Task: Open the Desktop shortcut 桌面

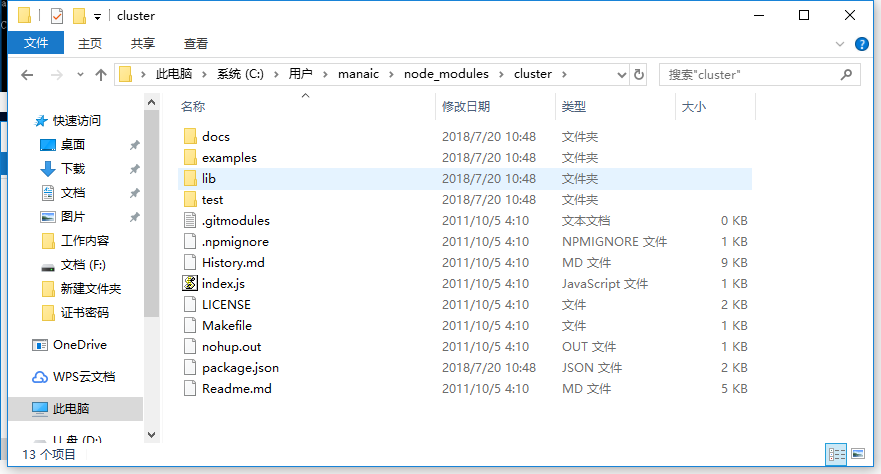Action: click(62, 145)
